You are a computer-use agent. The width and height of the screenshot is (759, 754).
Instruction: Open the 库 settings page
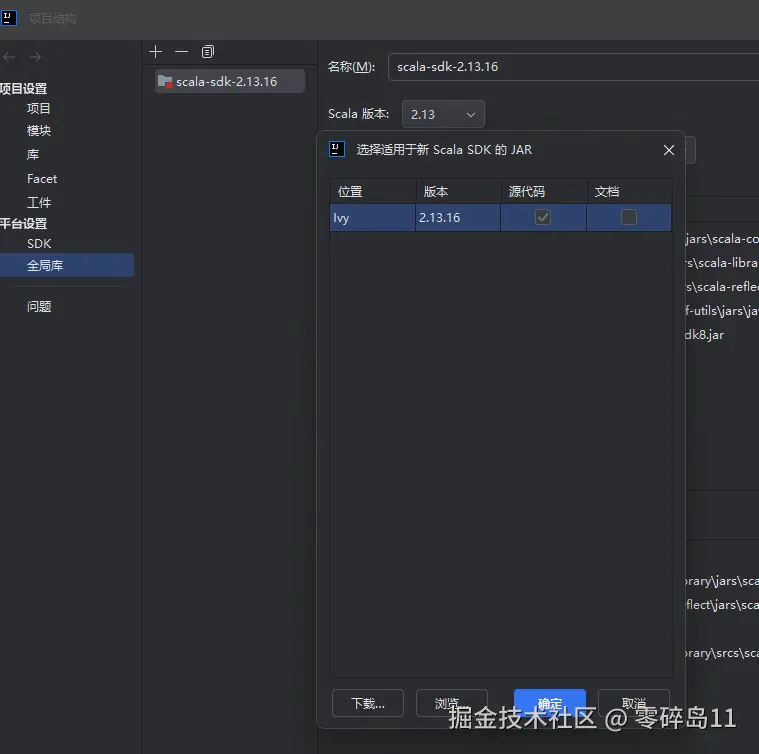click(33, 155)
